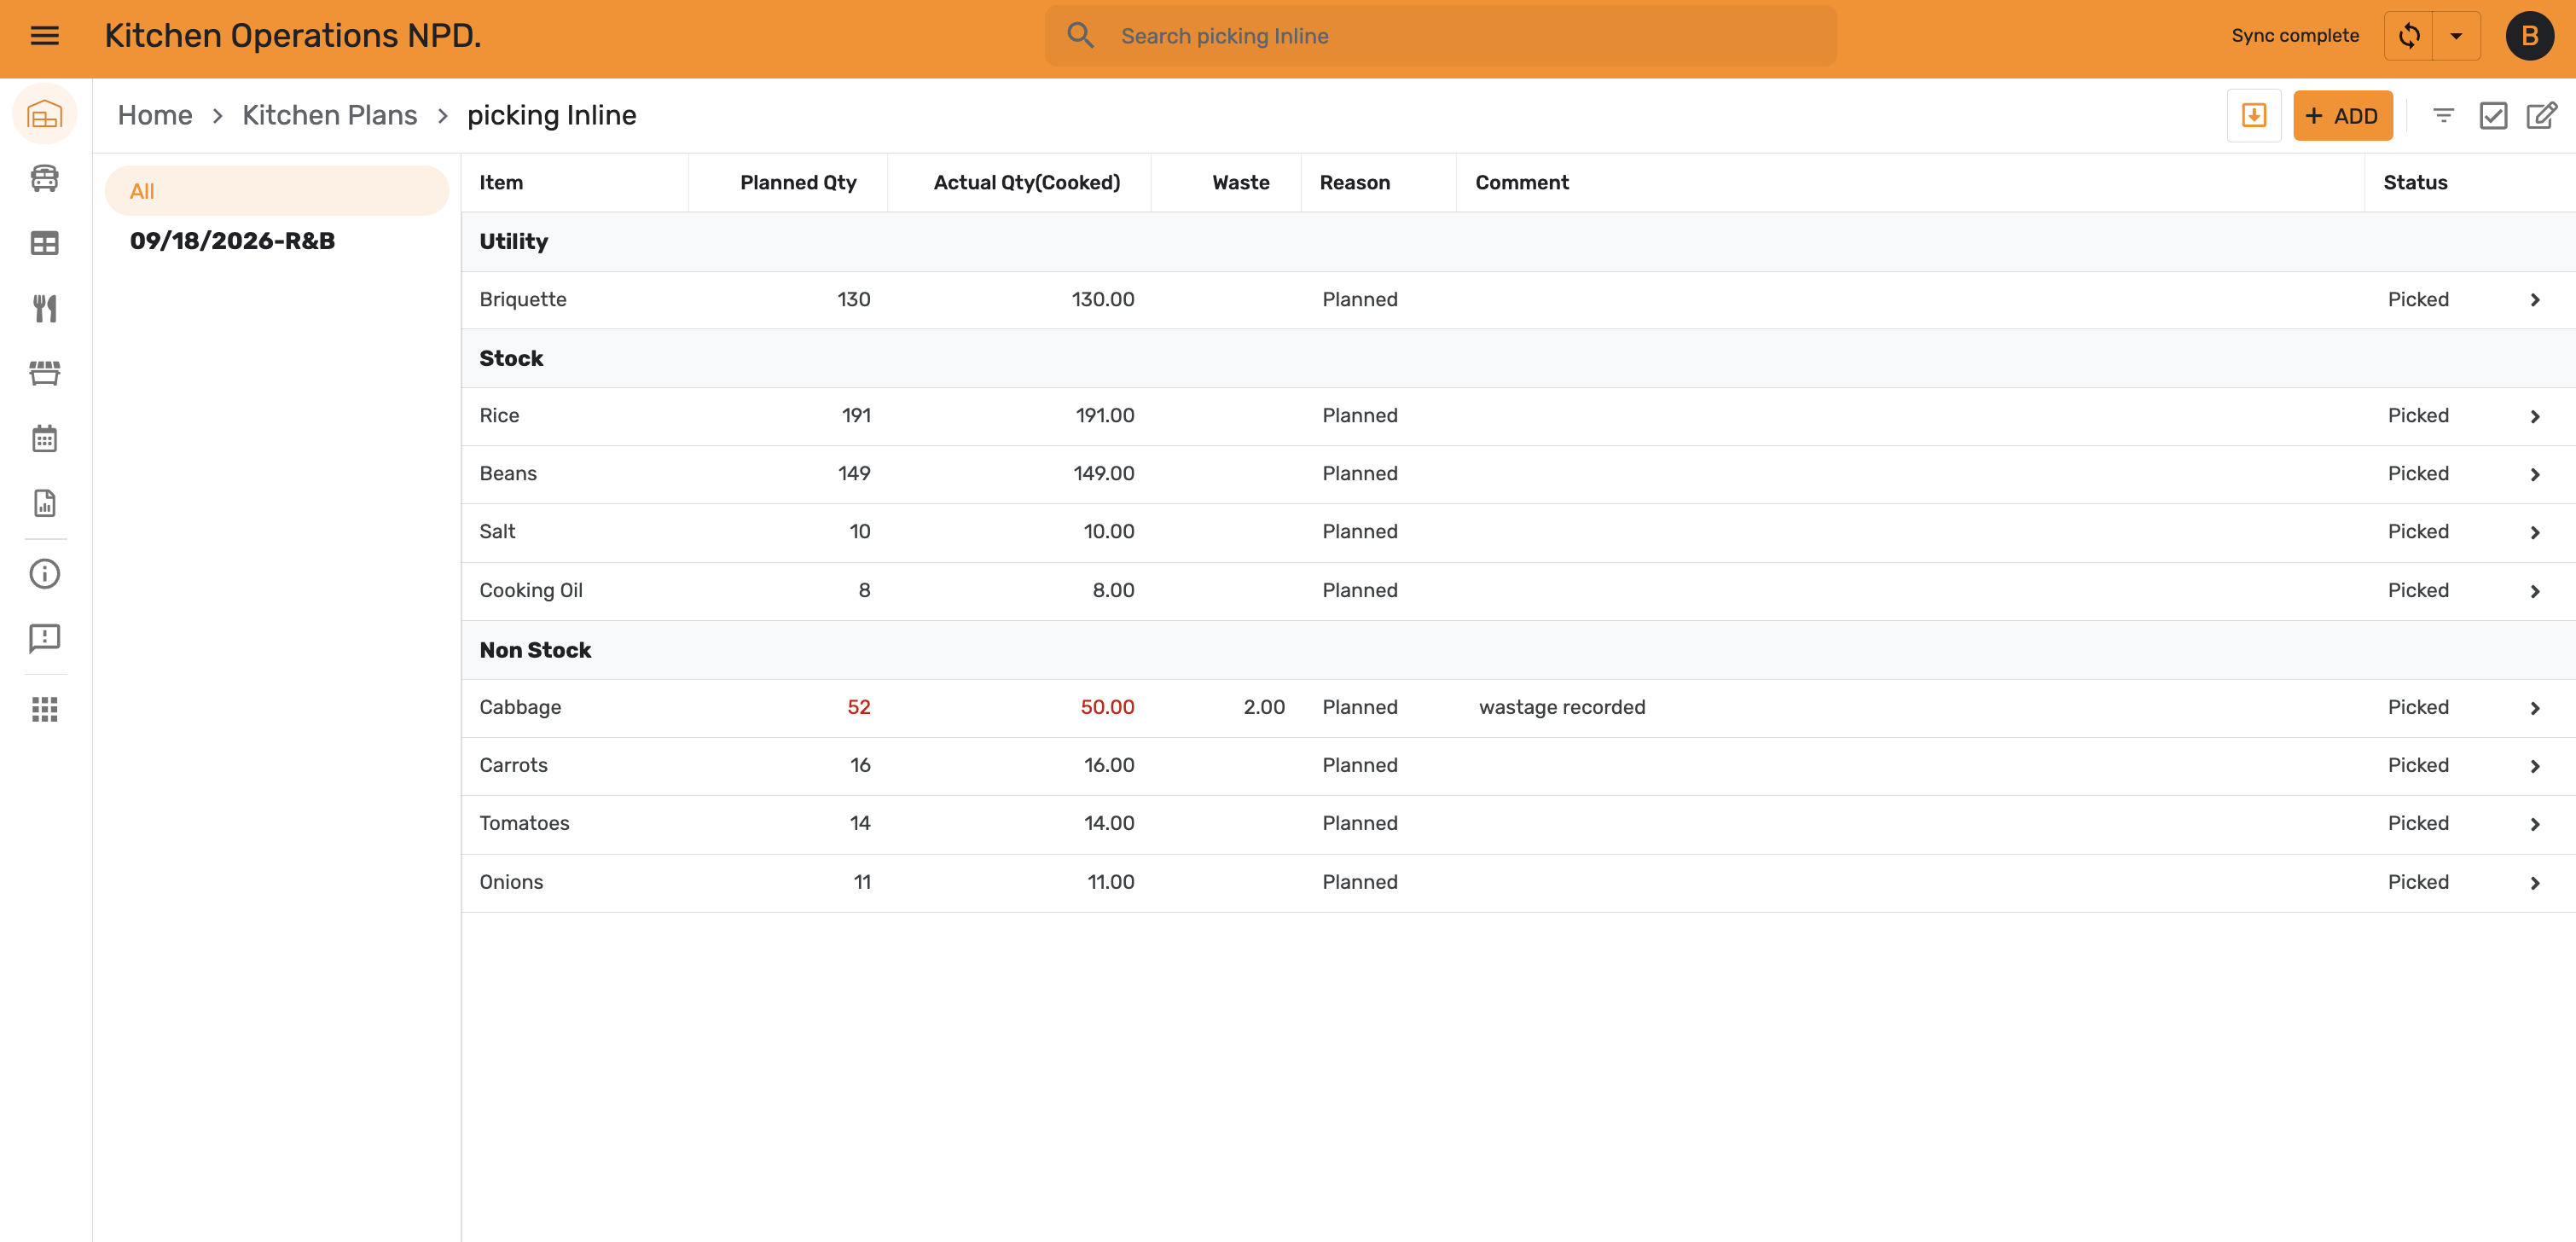Image resolution: width=2576 pixels, height=1242 pixels.
Task: Open the sync options dropdown arrow
Action: click(2457, 36)
